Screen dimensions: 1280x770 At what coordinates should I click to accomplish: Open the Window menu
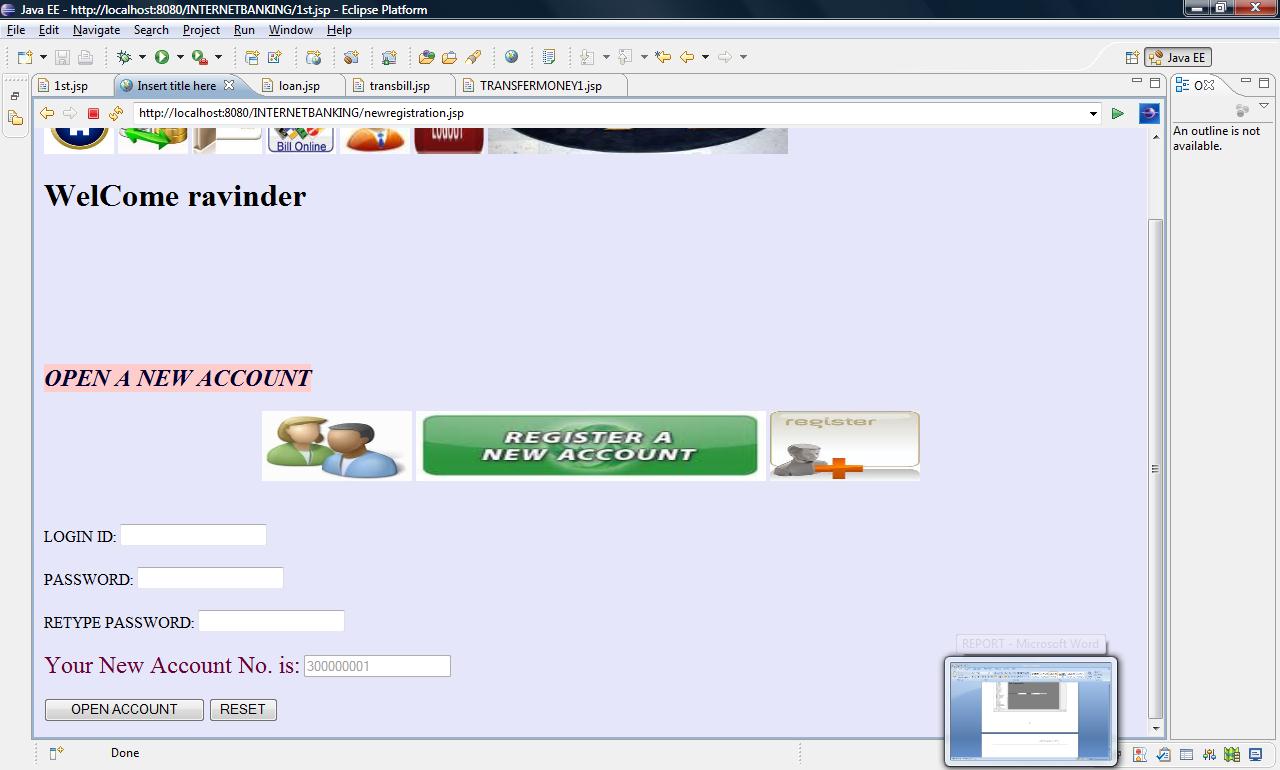click(291, 30)
